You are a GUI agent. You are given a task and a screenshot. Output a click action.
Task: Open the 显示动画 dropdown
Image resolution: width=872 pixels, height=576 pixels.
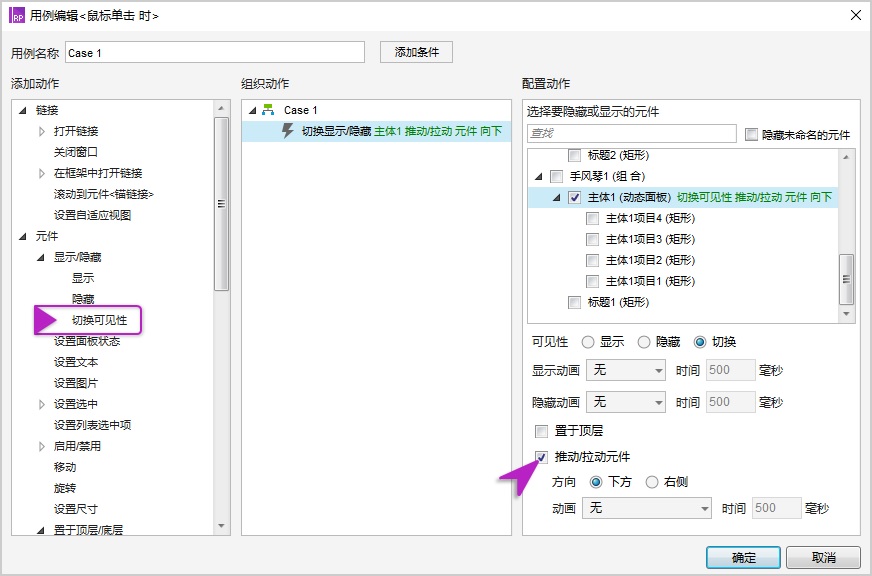[x=626, y=370]
